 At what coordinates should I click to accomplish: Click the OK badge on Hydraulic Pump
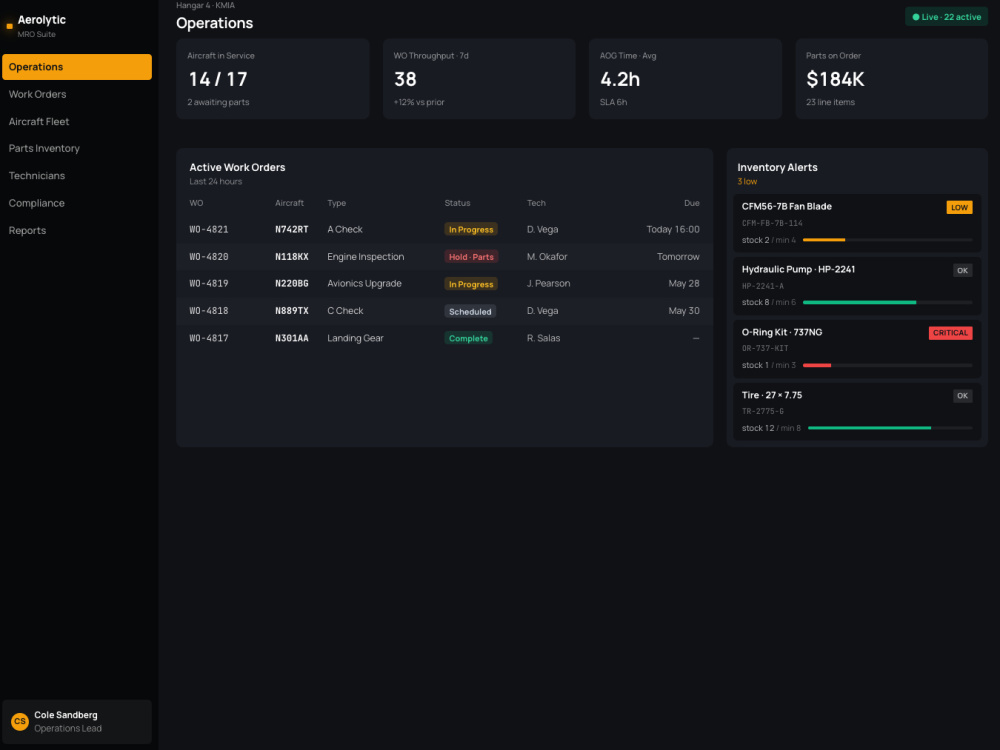[962, 270]
